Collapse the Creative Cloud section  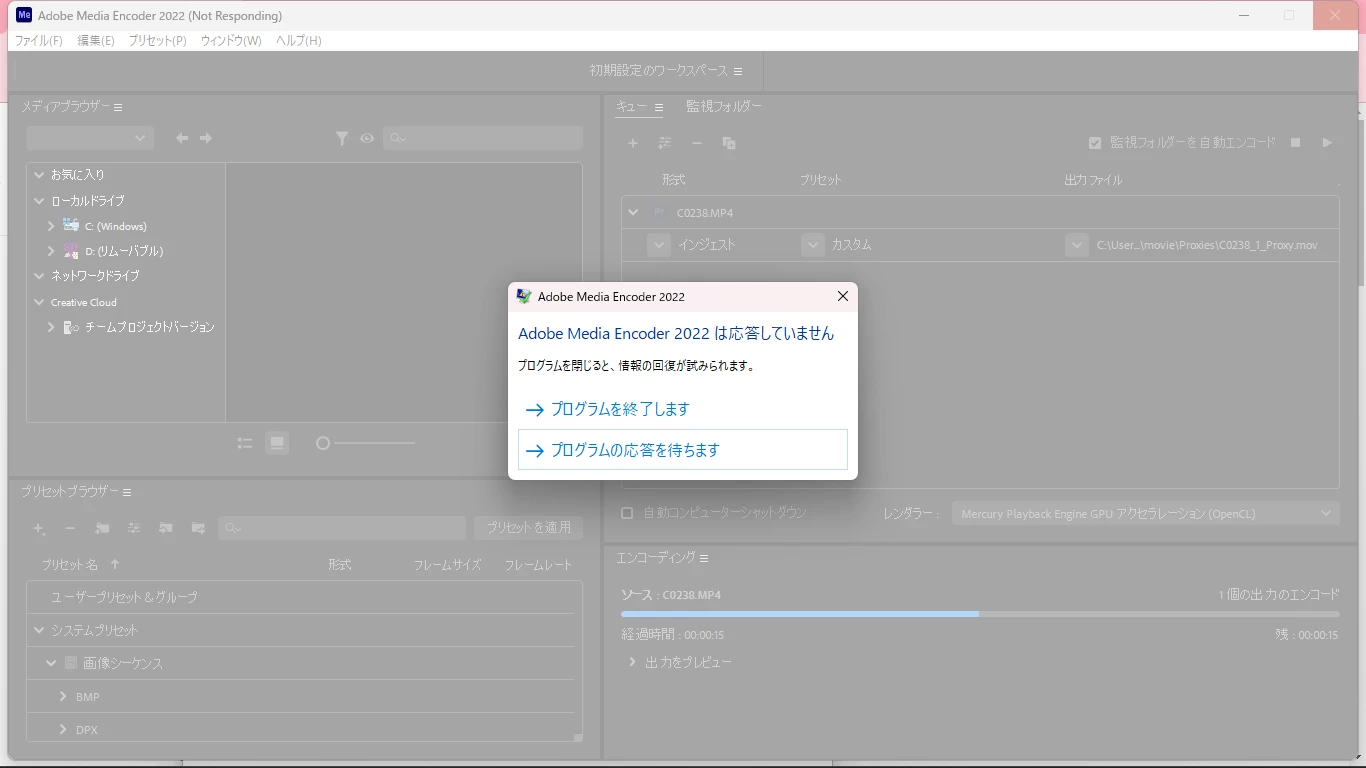click(x=39, y=302)
